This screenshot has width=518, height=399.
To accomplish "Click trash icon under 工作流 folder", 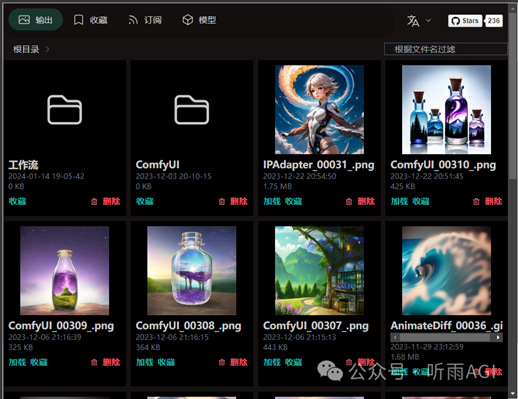I will [x=94, y=201].
